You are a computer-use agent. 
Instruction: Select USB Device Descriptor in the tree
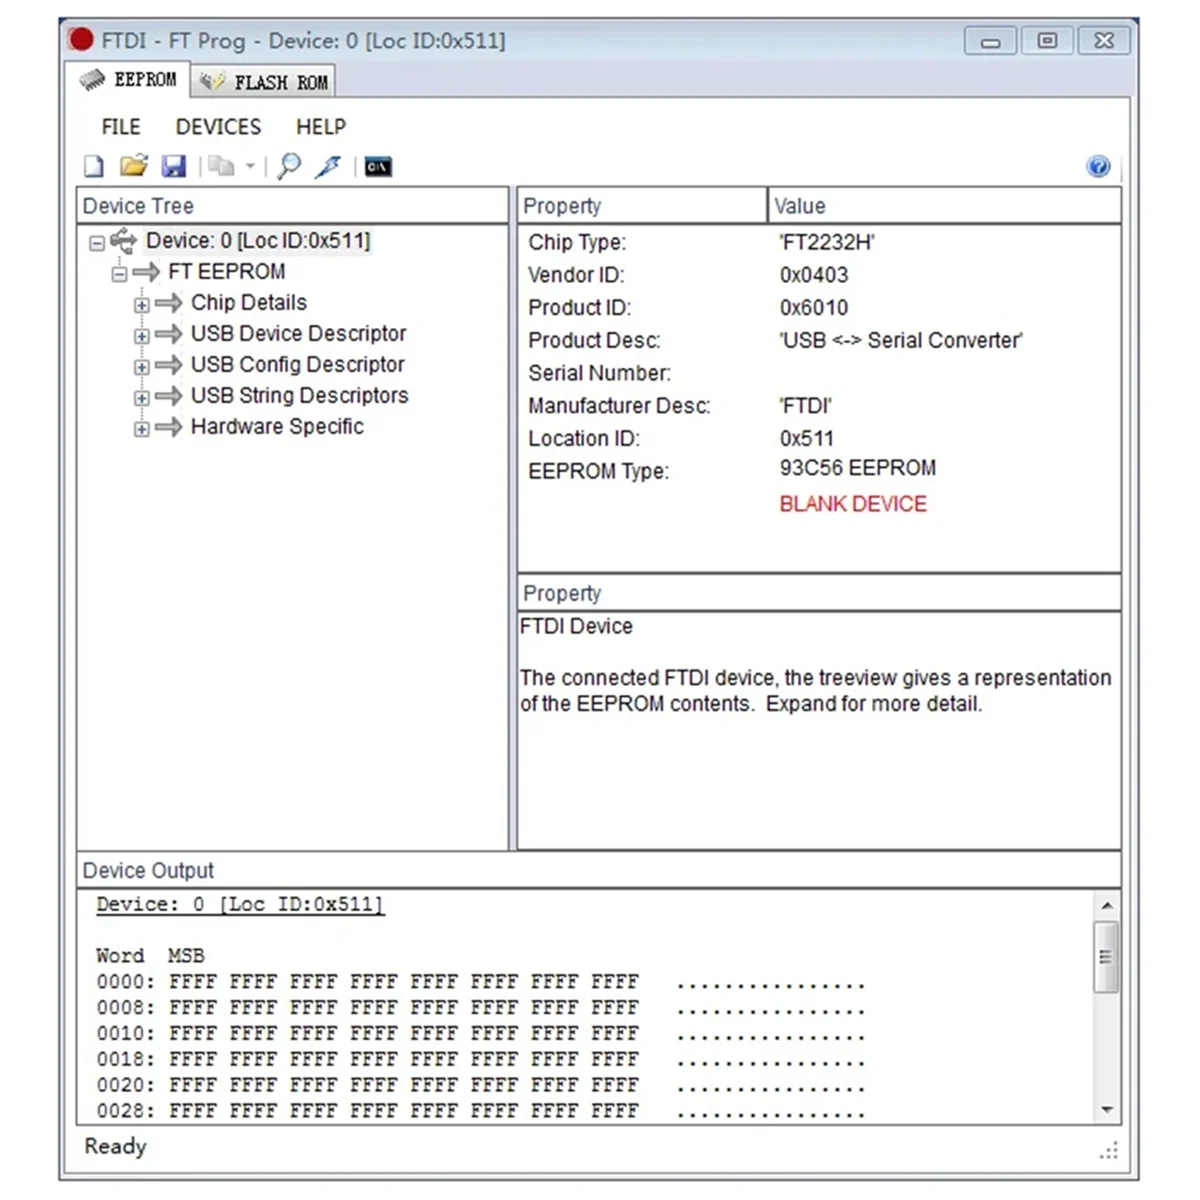299,334
